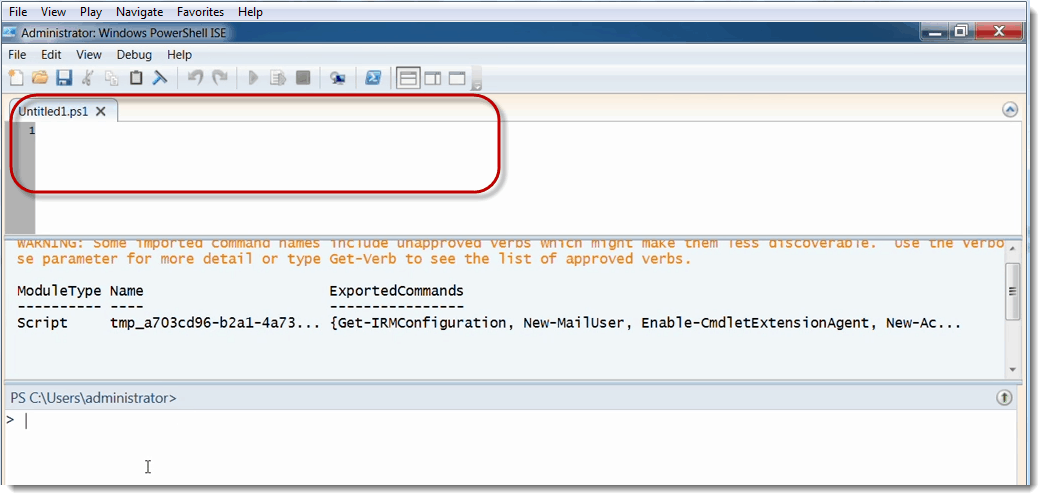Open ISE File menu

coord(17,55)
